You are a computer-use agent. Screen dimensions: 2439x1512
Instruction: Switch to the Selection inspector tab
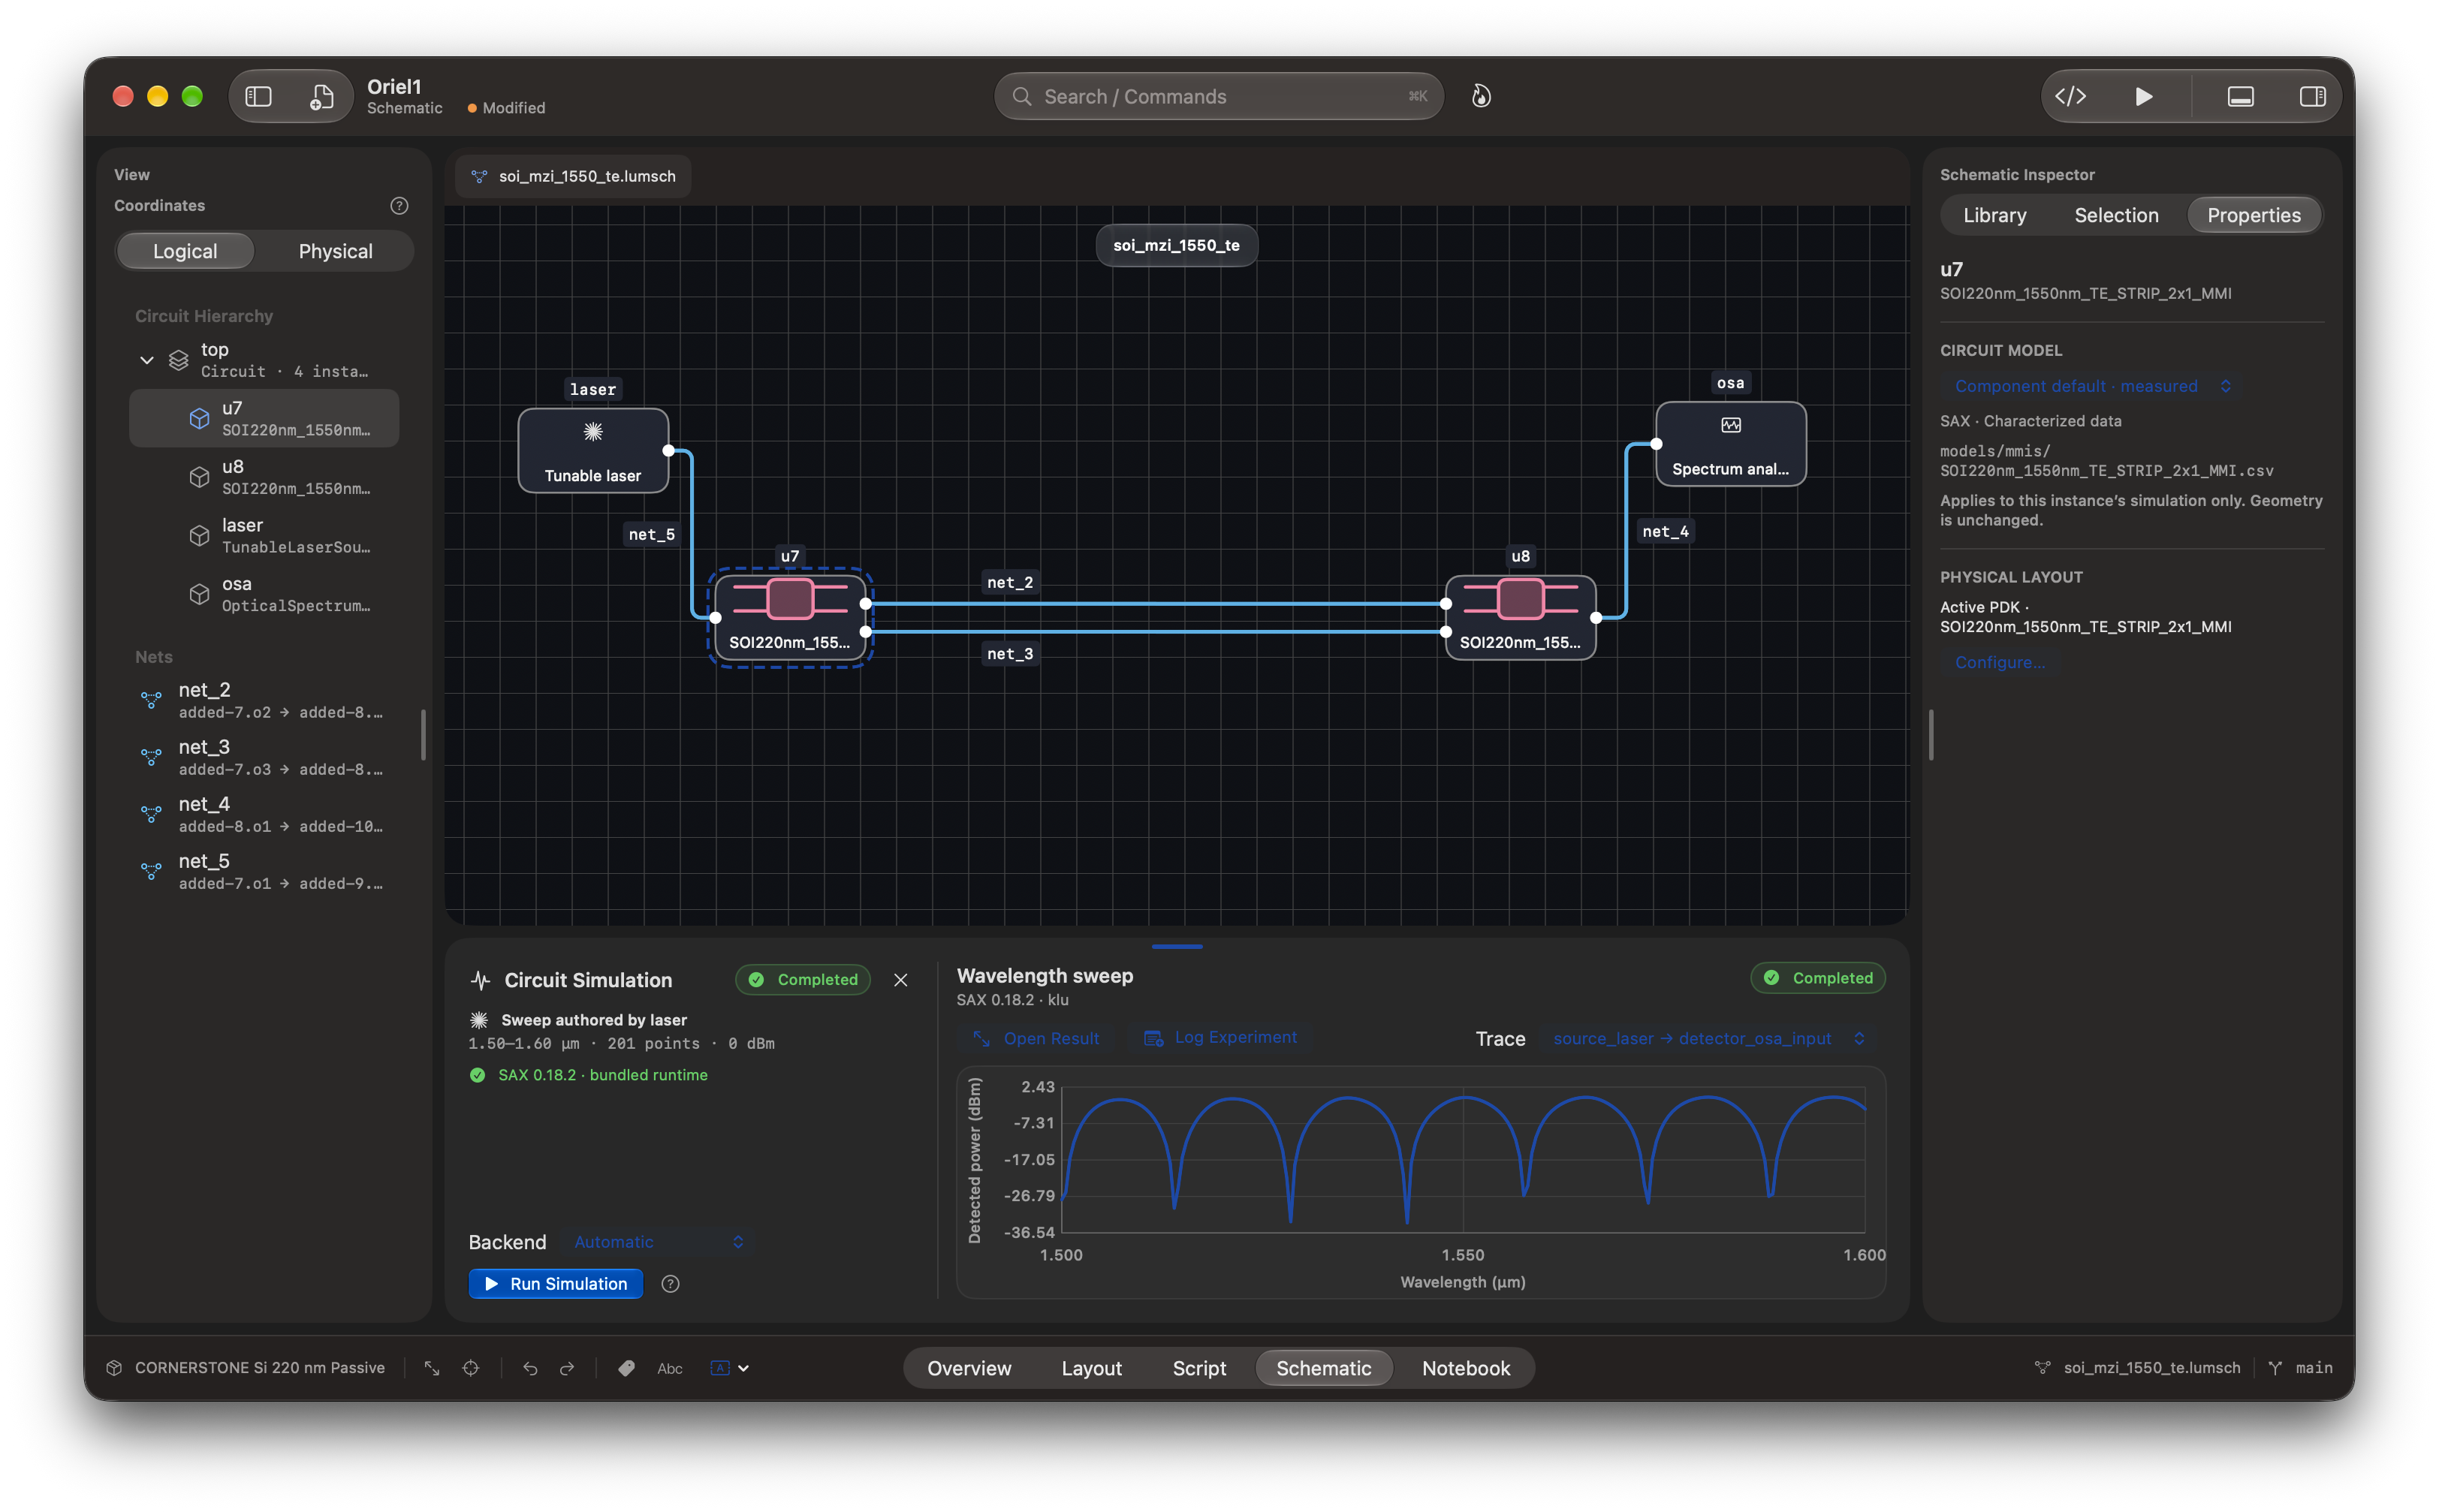2116,215
